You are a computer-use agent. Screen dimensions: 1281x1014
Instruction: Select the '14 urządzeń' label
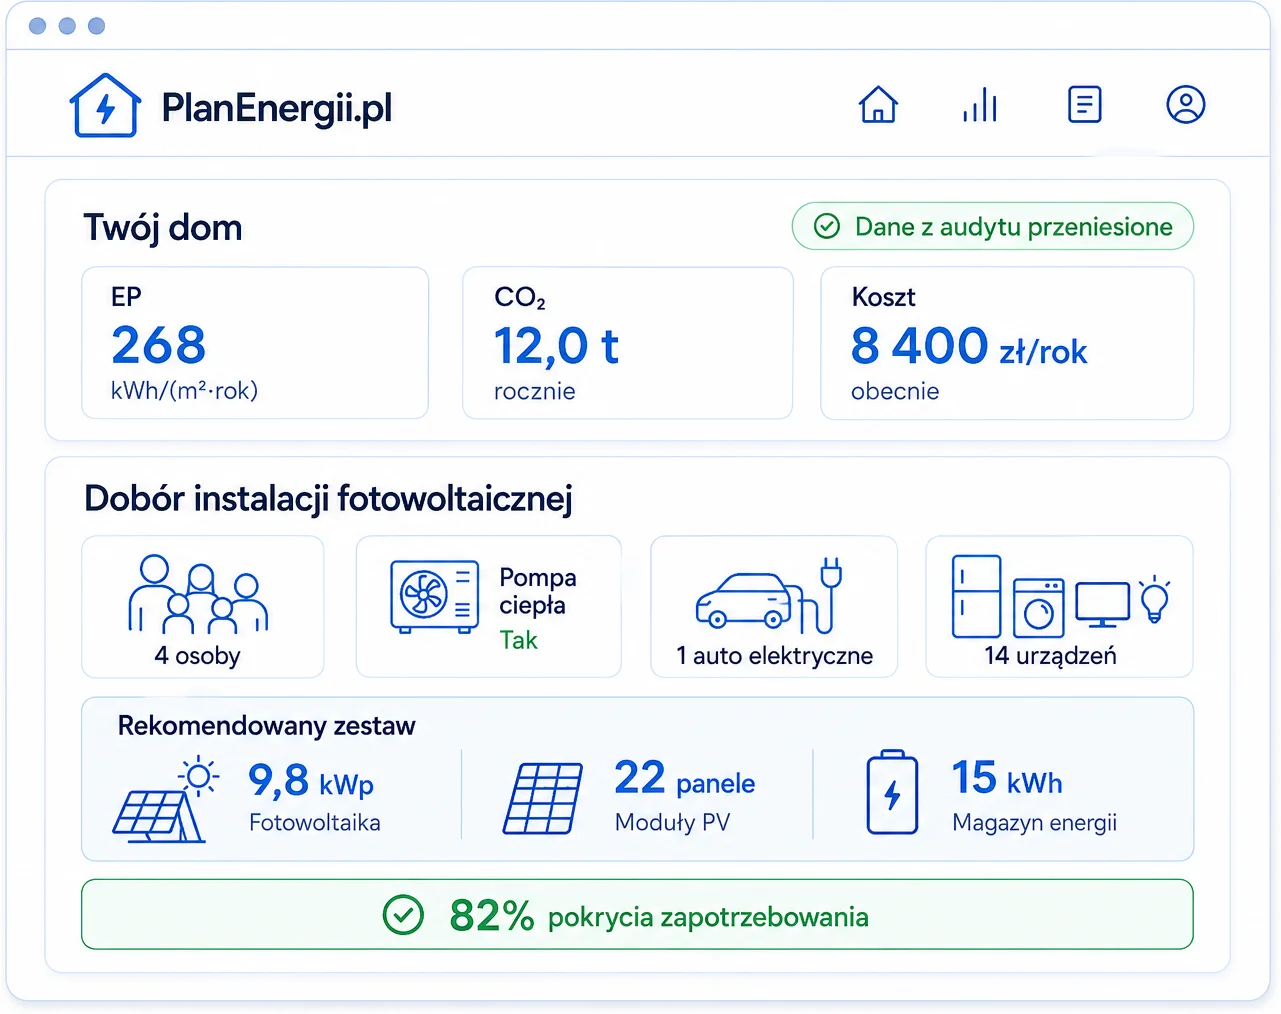[x=1050, y=656]
